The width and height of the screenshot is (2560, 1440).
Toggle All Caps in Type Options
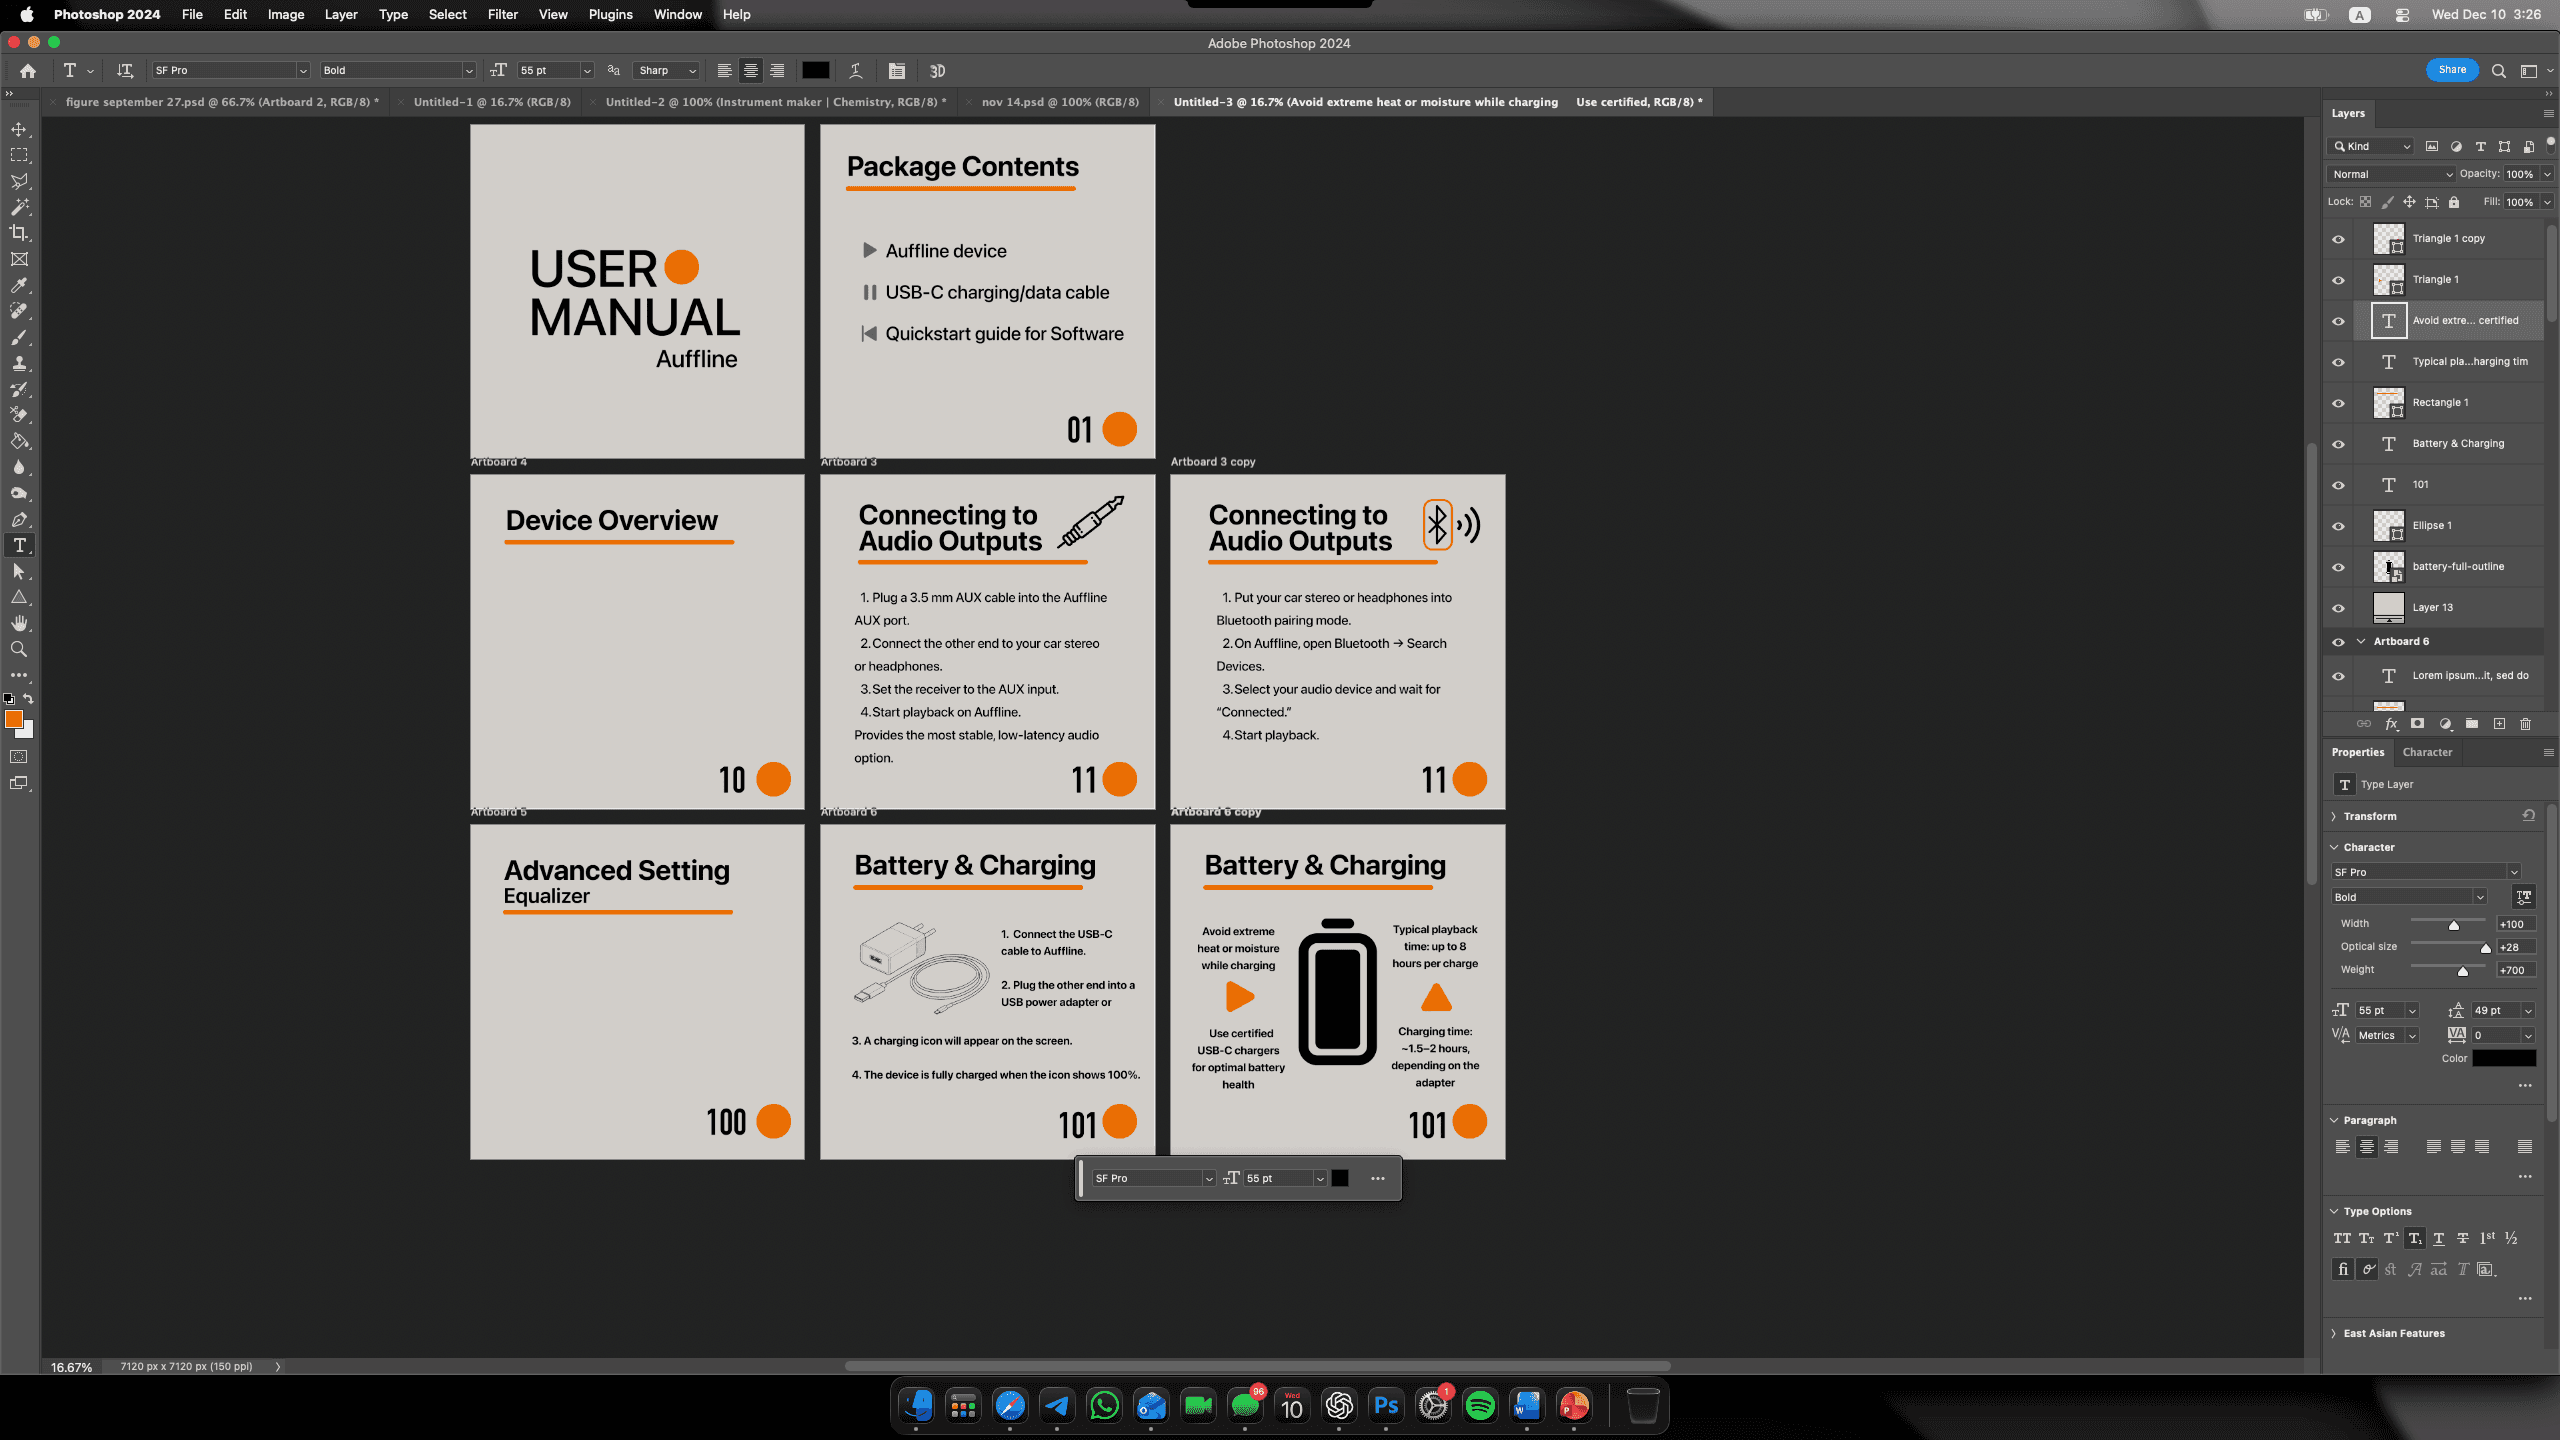tap(2342, 1239)
